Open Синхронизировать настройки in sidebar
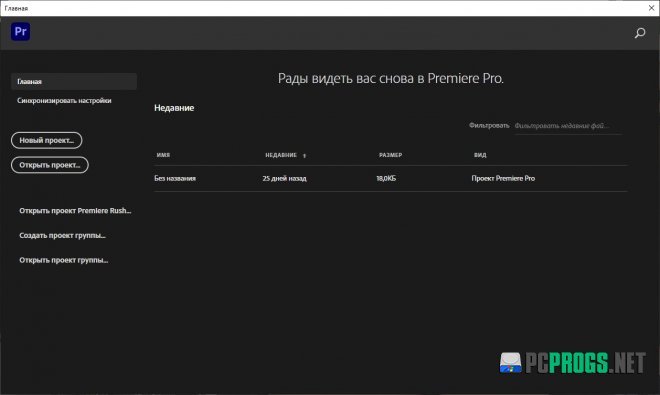Image resolution: width=660 pixels, height=395 pixels. 64,100
